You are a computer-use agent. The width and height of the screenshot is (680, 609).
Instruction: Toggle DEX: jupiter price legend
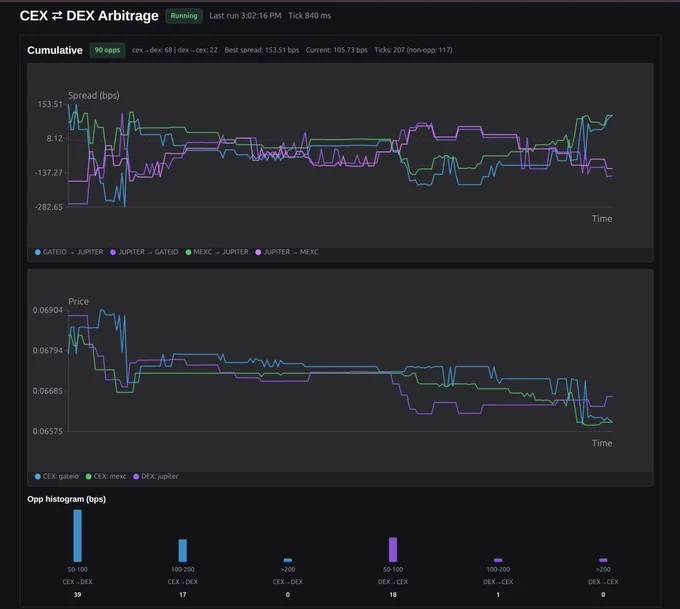point(156,476)
